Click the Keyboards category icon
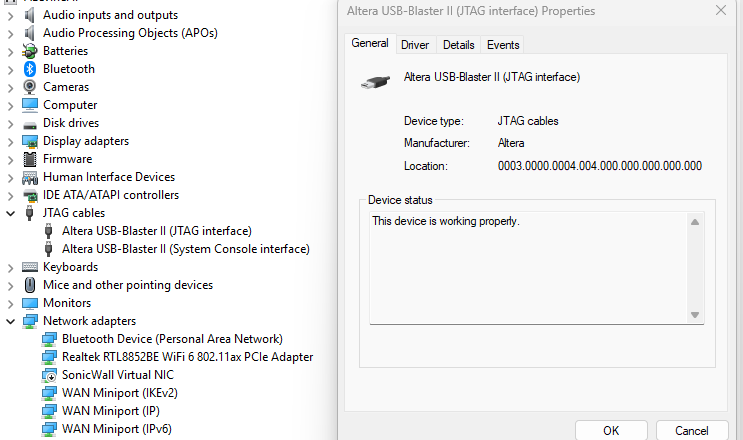Screen dimensions: 743x440 pos(30,267)
